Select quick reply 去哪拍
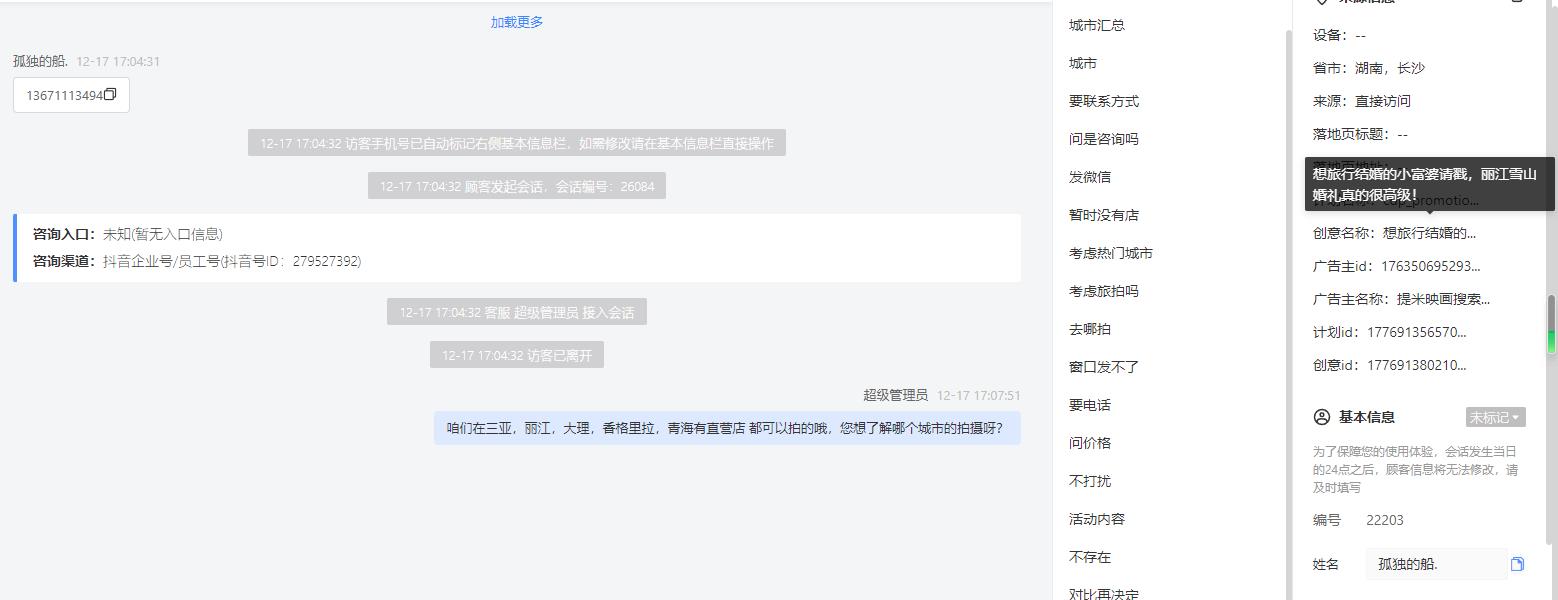This screenshot has width=1558, height=600. click(x=1090, y=329)
